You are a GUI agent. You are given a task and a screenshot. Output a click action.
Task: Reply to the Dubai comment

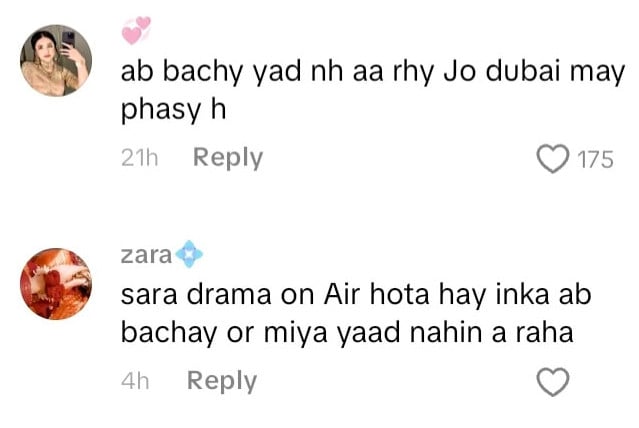pyautogui.click(x=228, y=158)
